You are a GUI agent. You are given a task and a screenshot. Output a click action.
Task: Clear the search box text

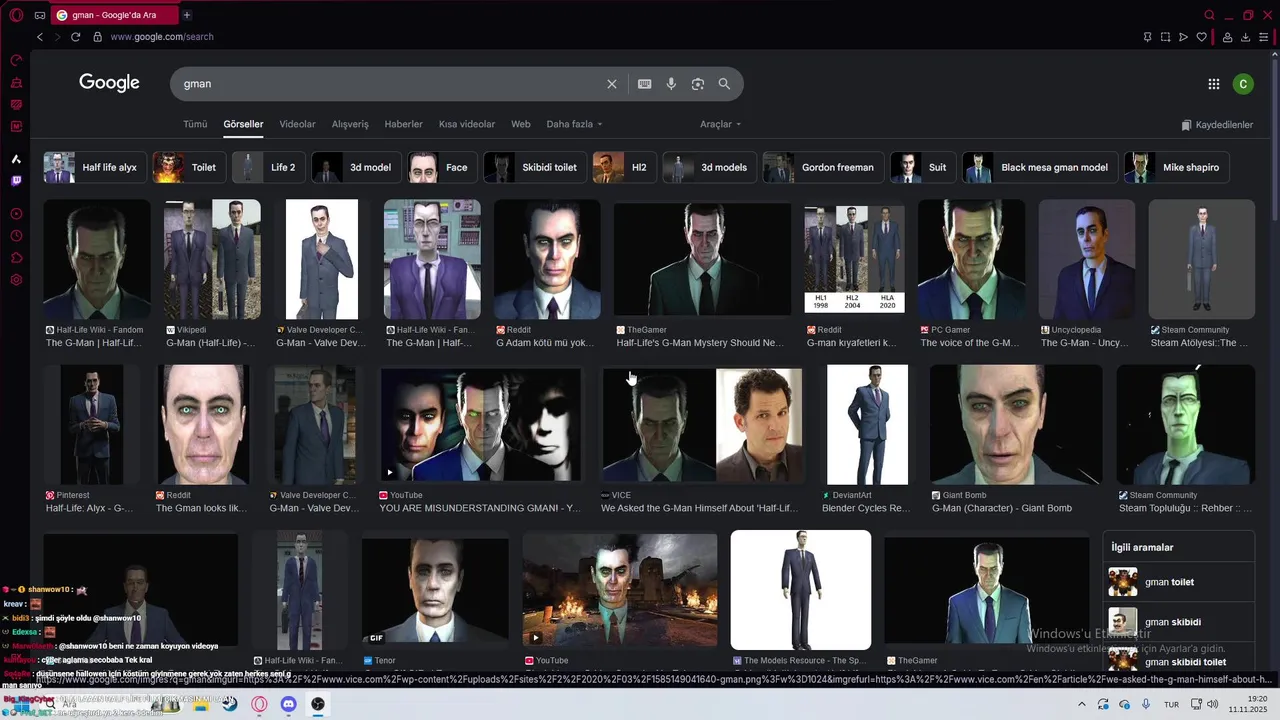coord(612,84)
